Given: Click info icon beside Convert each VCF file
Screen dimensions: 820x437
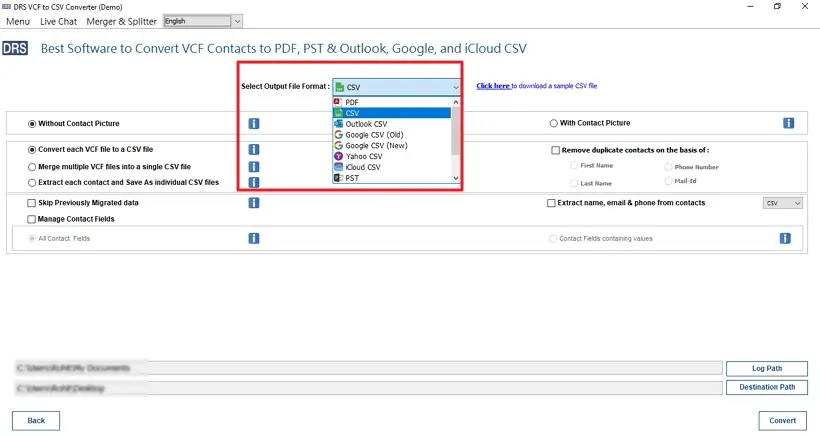Looking at the screenshot, I should click(254, 150).
